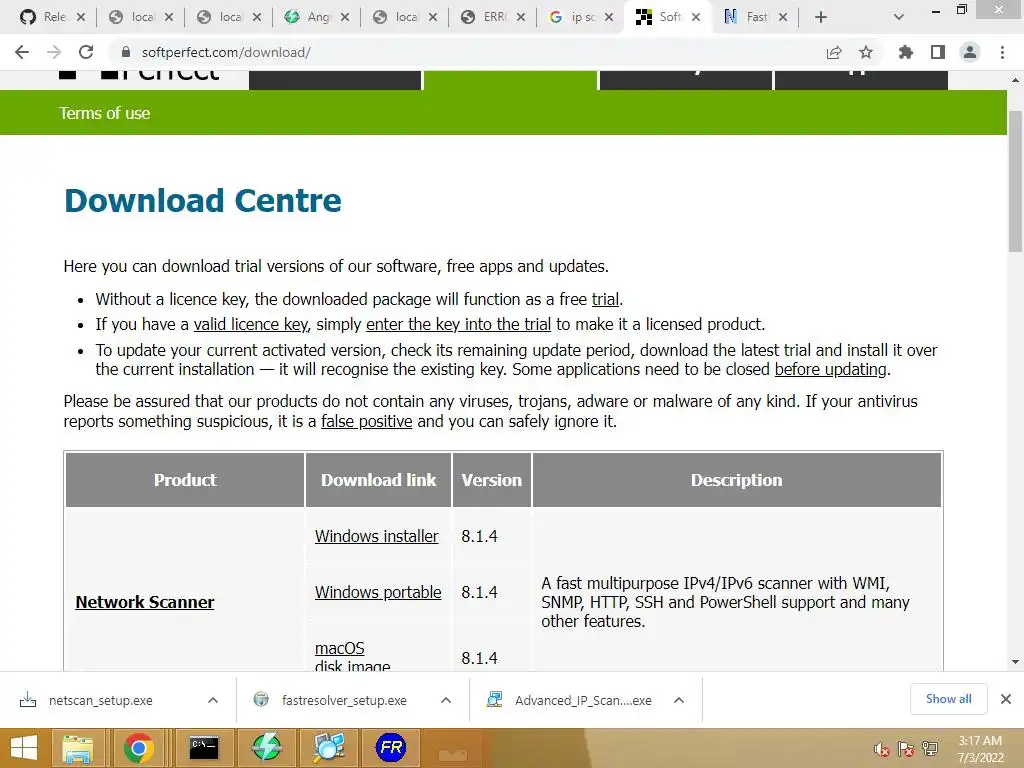Click the Description column header
The height and width of the screenshot is (768, 1024).
pos(737,480)
